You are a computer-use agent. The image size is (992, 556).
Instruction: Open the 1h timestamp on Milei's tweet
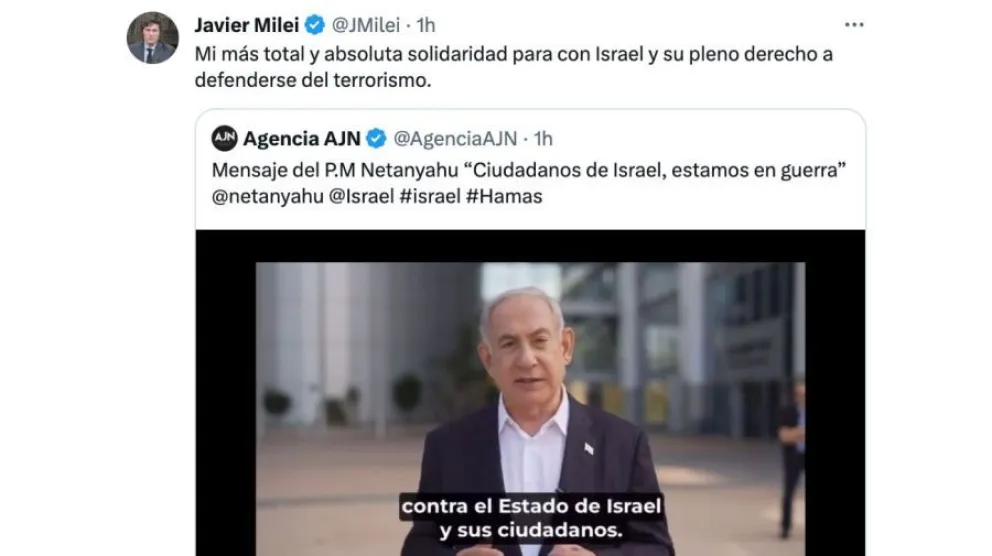[426, 25]
